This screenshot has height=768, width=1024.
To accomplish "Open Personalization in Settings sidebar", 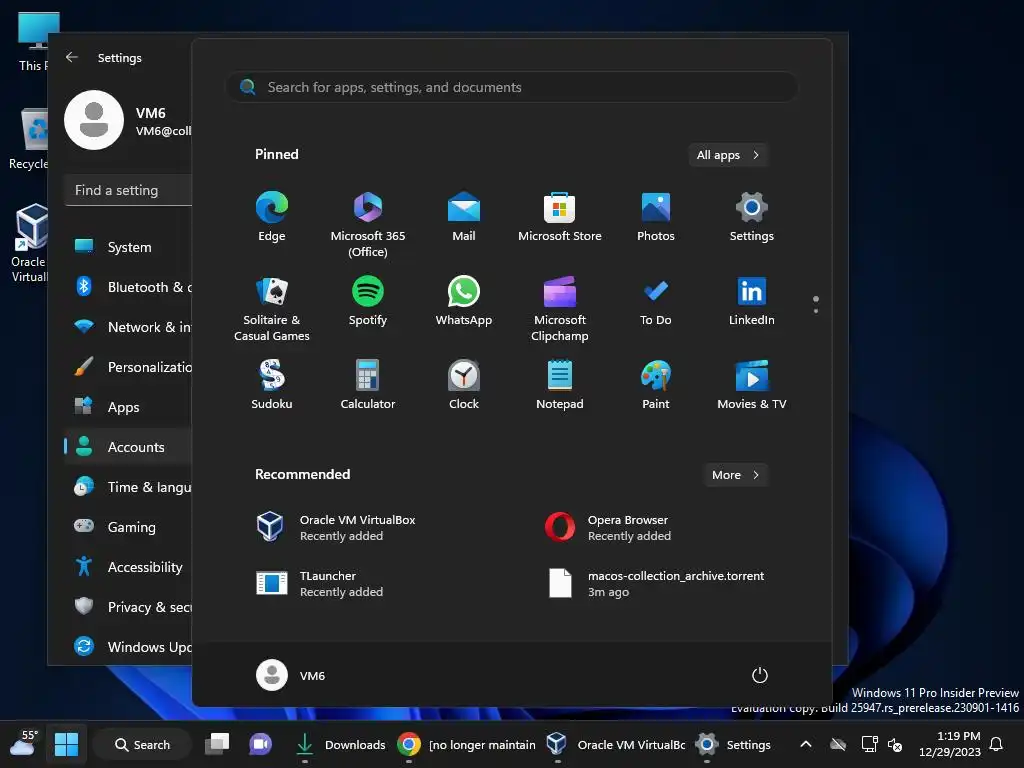I will [x=129, y=367].
